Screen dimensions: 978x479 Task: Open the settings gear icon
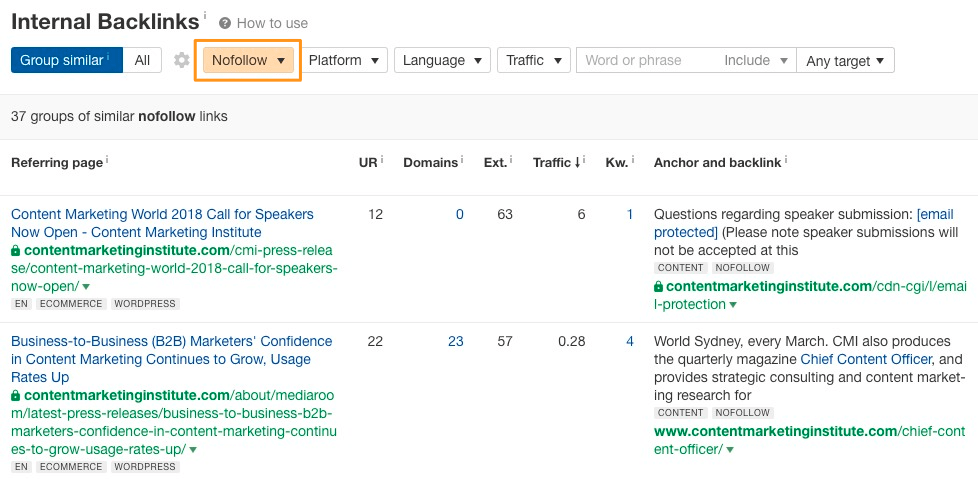(182, 60)
